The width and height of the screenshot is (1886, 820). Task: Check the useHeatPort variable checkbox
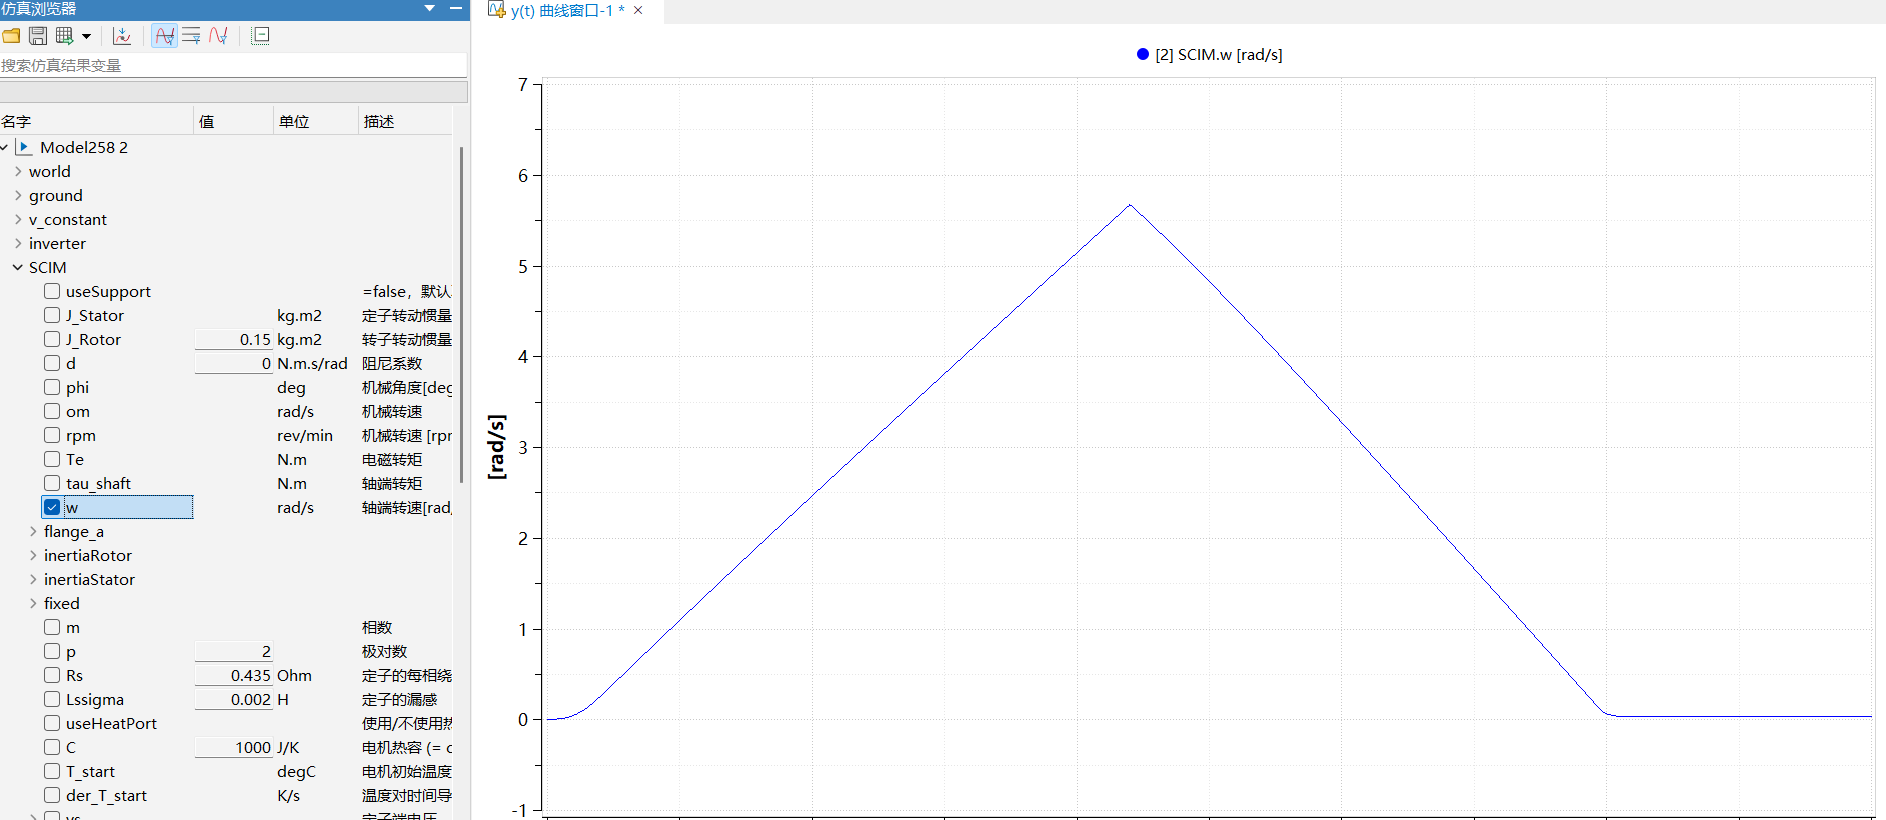tap(52, 723)
